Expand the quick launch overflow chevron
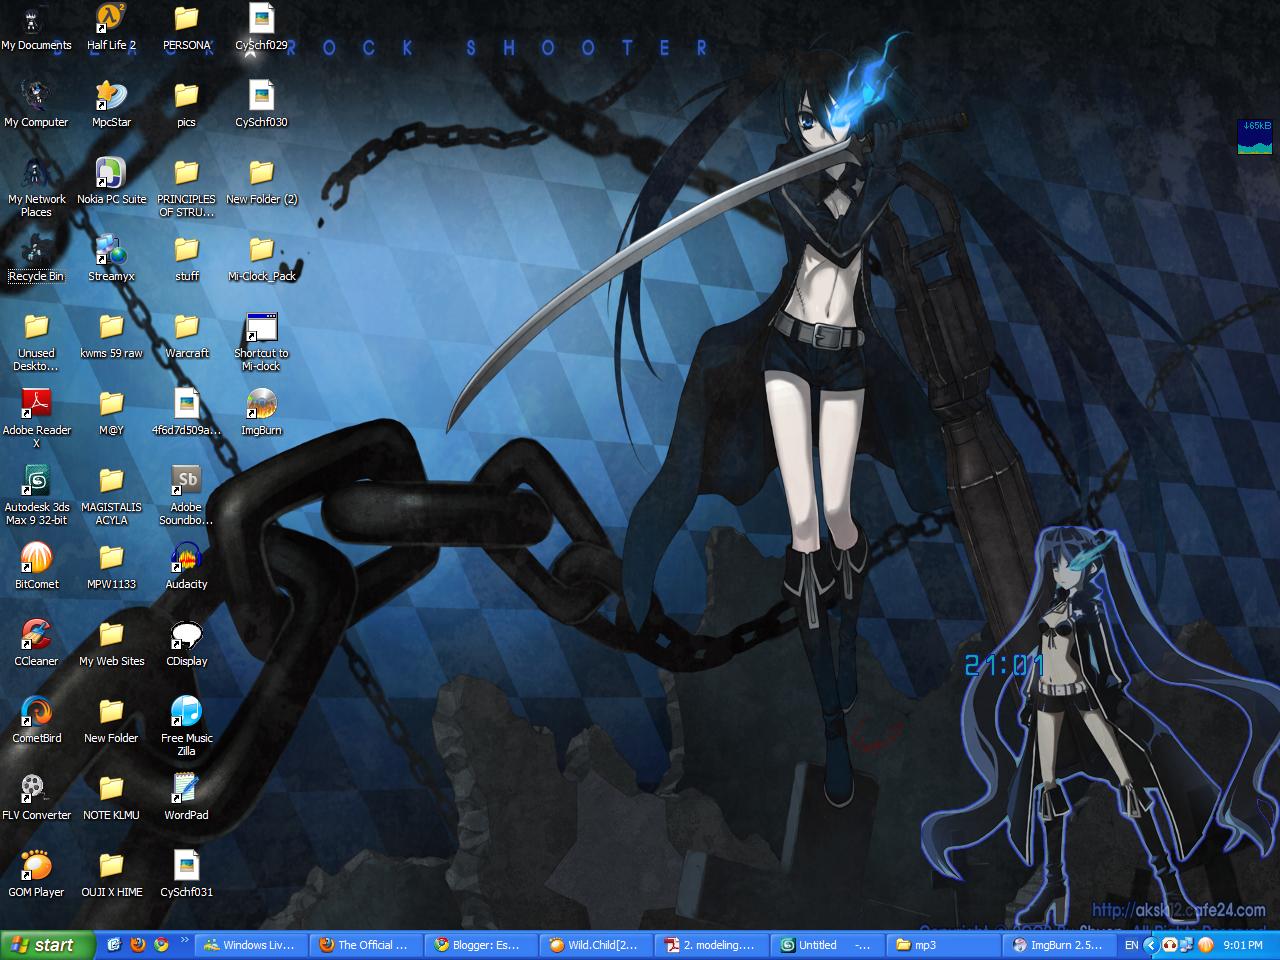1280x960 pixels. [184, 940]
